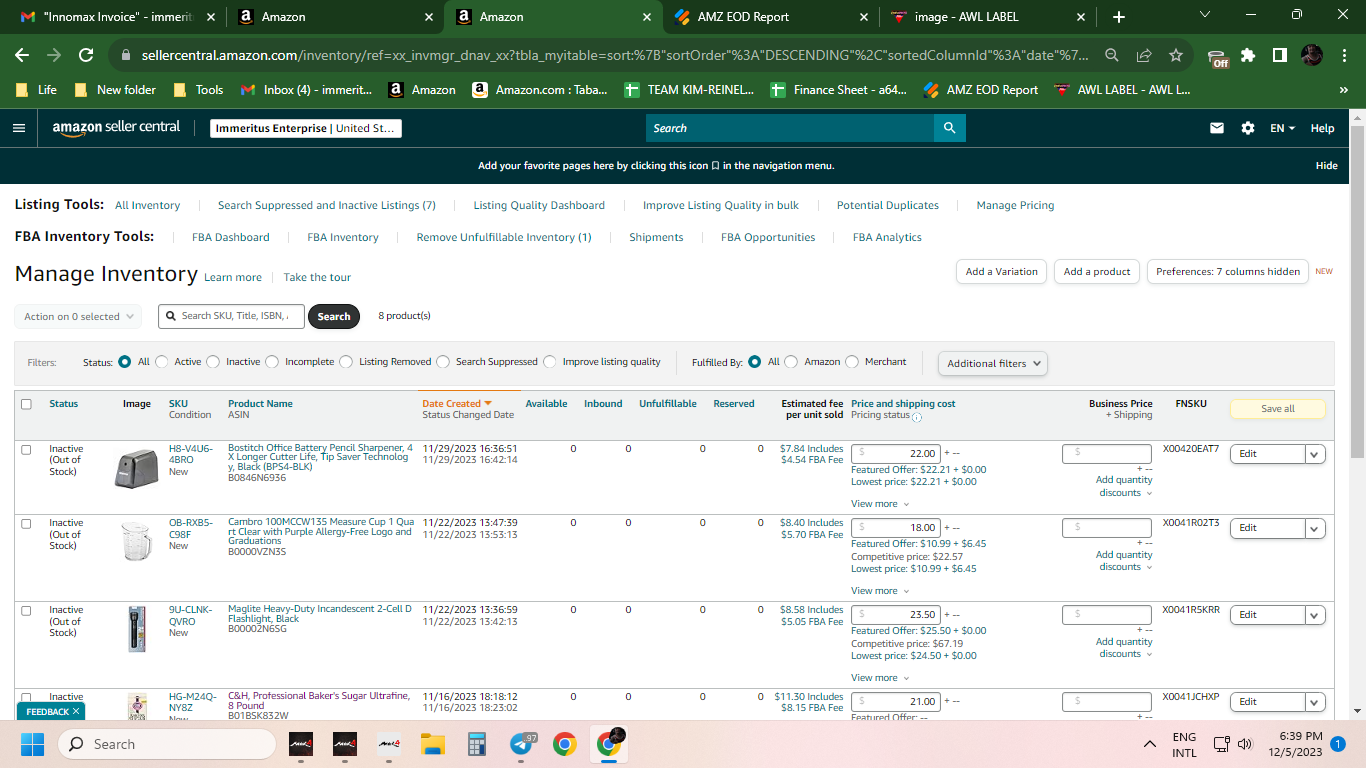The image size is (1366, 768).
Task: Show hidden bookmarks with the double chevron
Action: coord(1343,90)
